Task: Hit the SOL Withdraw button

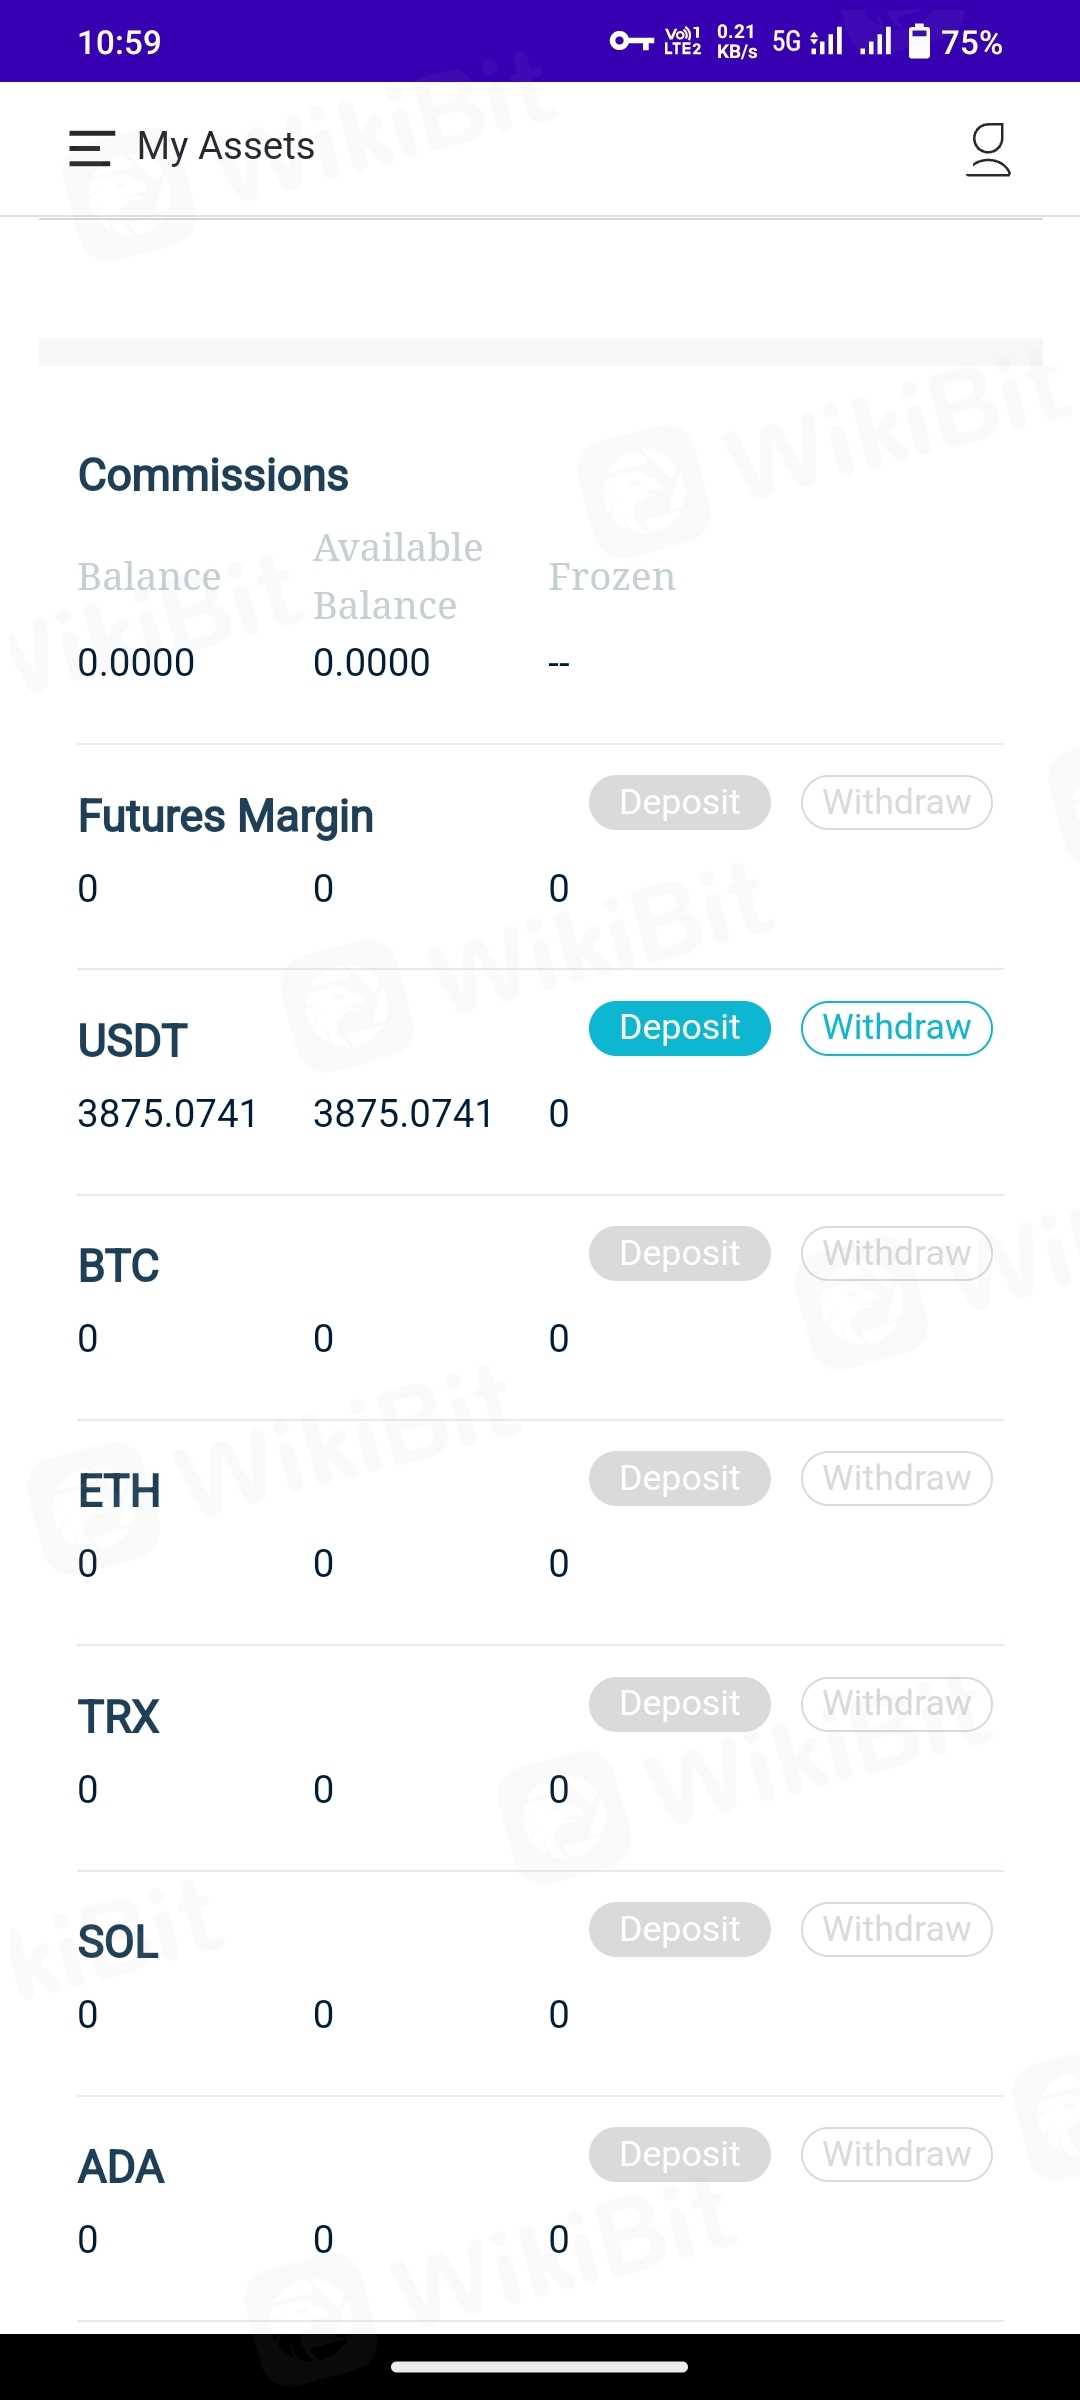Action: pos(896,1929)
